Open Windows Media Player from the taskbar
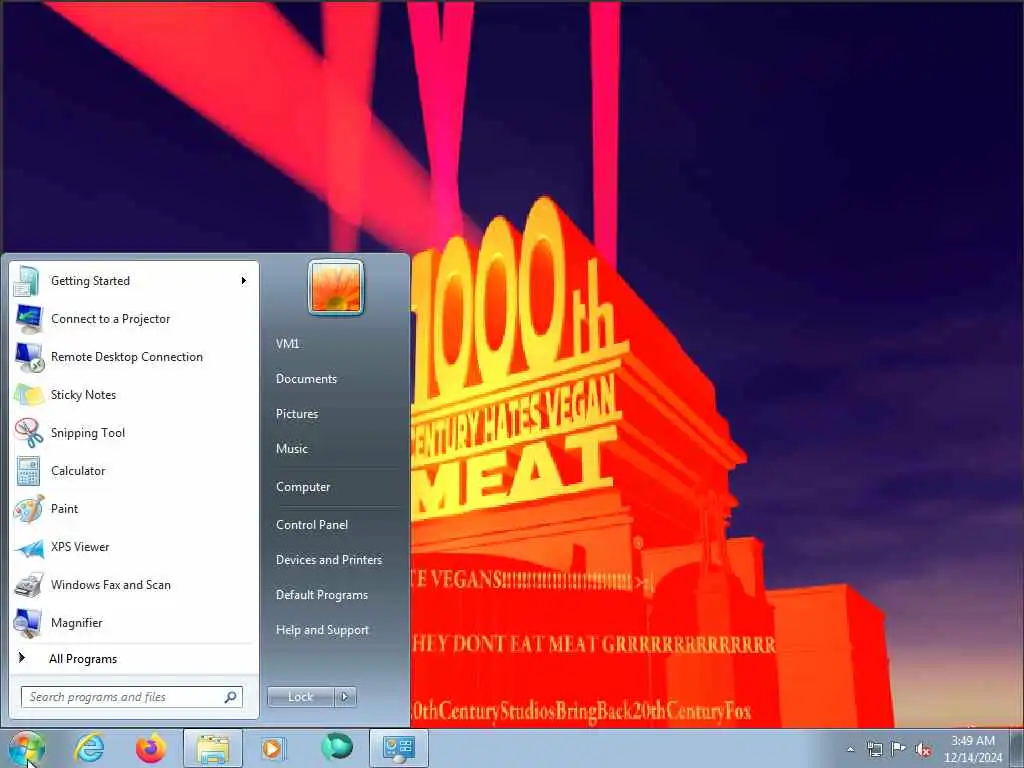The height and width of the screenshot is (768, 1024). click(274, 748)
